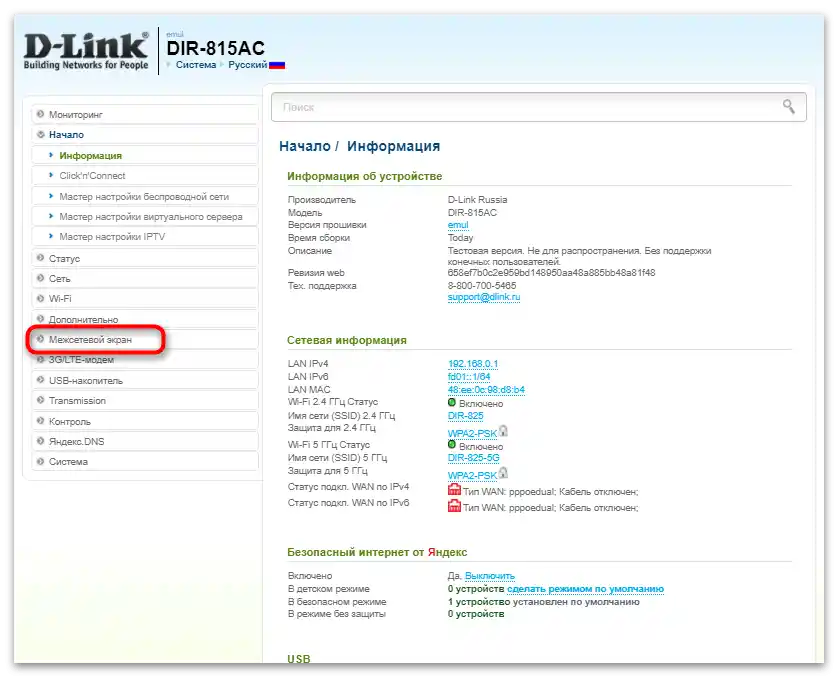The image size is (838, 677).
Task: Click the LAN IPv6 fd01::1/64 link
Action: point(469,377)
